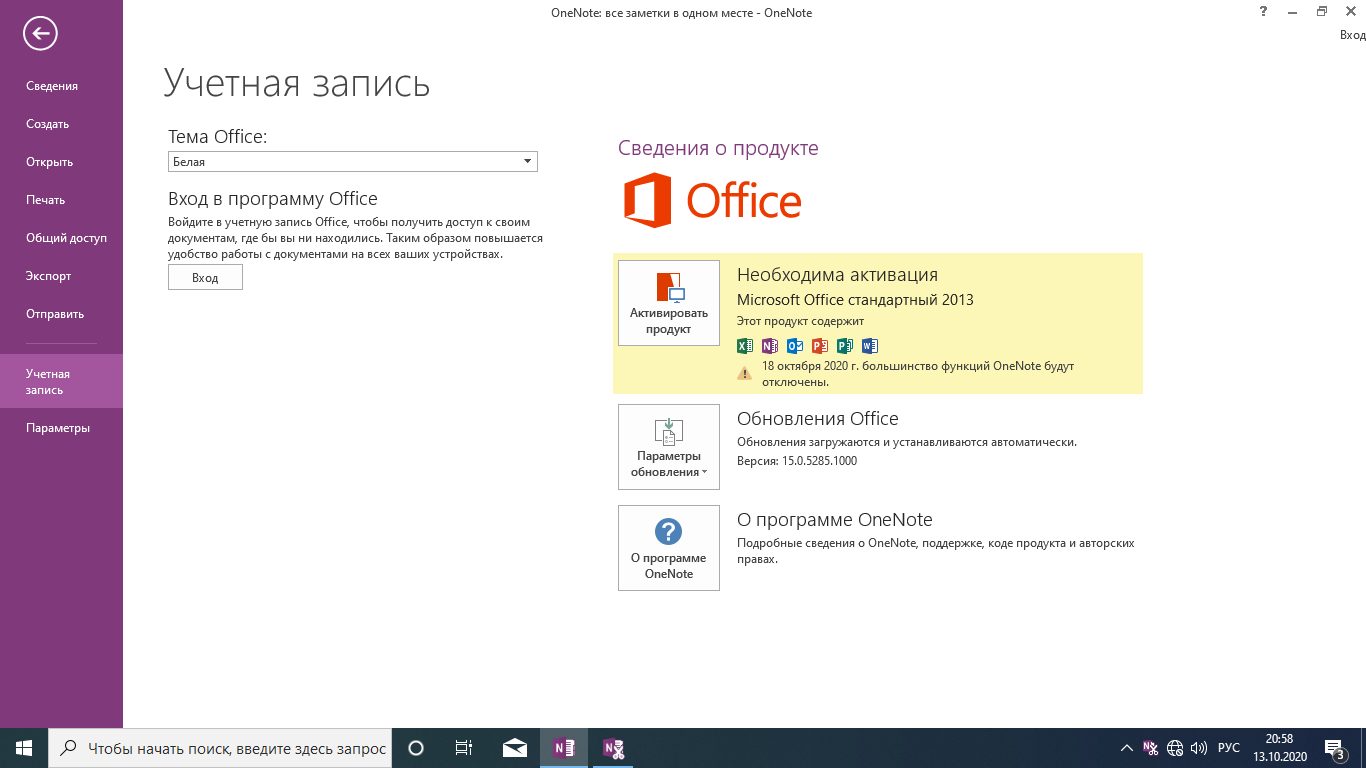The width and height of the screenshot is (1366, 768).
Task: Click the OneNote taskbar icon
Action: coord(564,748)
